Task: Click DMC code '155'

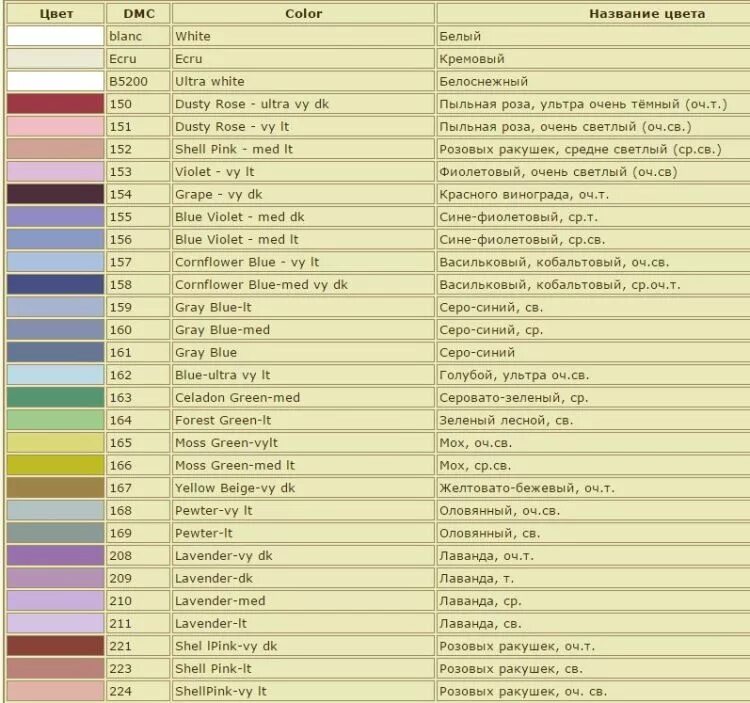Action: coord(138,217)
